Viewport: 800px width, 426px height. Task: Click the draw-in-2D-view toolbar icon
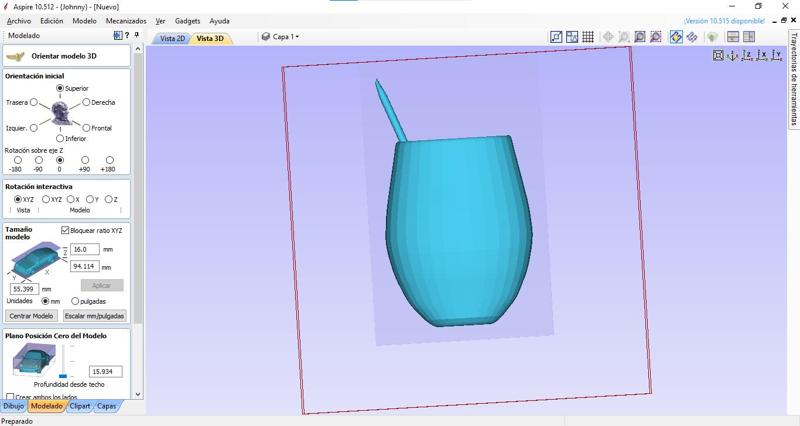(556, 37)
